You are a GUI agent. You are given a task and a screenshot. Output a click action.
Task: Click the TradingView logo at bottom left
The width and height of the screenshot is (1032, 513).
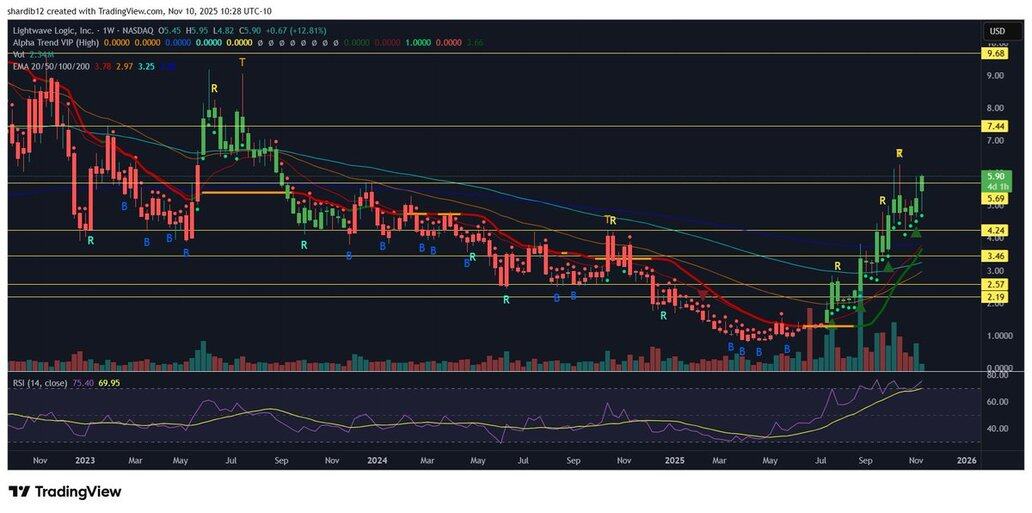pos(65,491)
